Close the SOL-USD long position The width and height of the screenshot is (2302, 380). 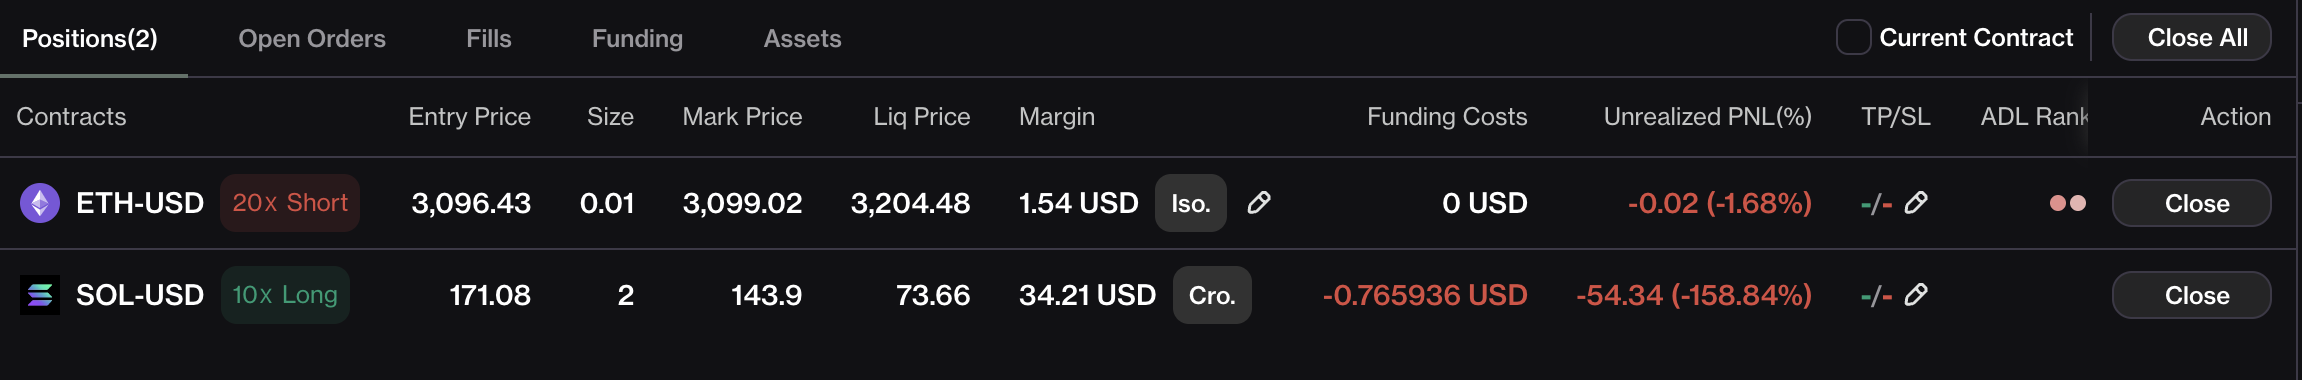2191,295
